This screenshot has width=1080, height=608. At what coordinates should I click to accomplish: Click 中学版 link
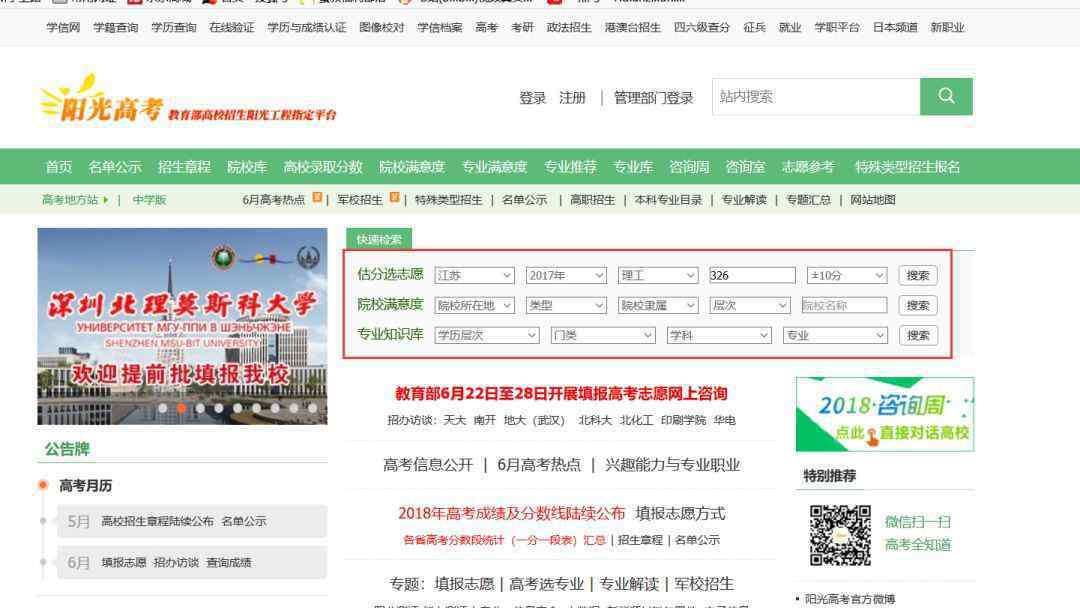coord(149,200)
